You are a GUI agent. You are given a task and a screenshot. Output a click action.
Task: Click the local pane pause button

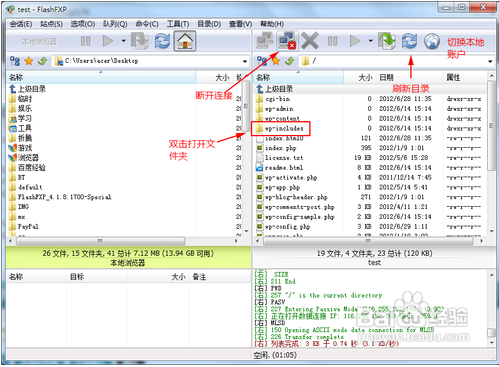click(x=86, y=41)
